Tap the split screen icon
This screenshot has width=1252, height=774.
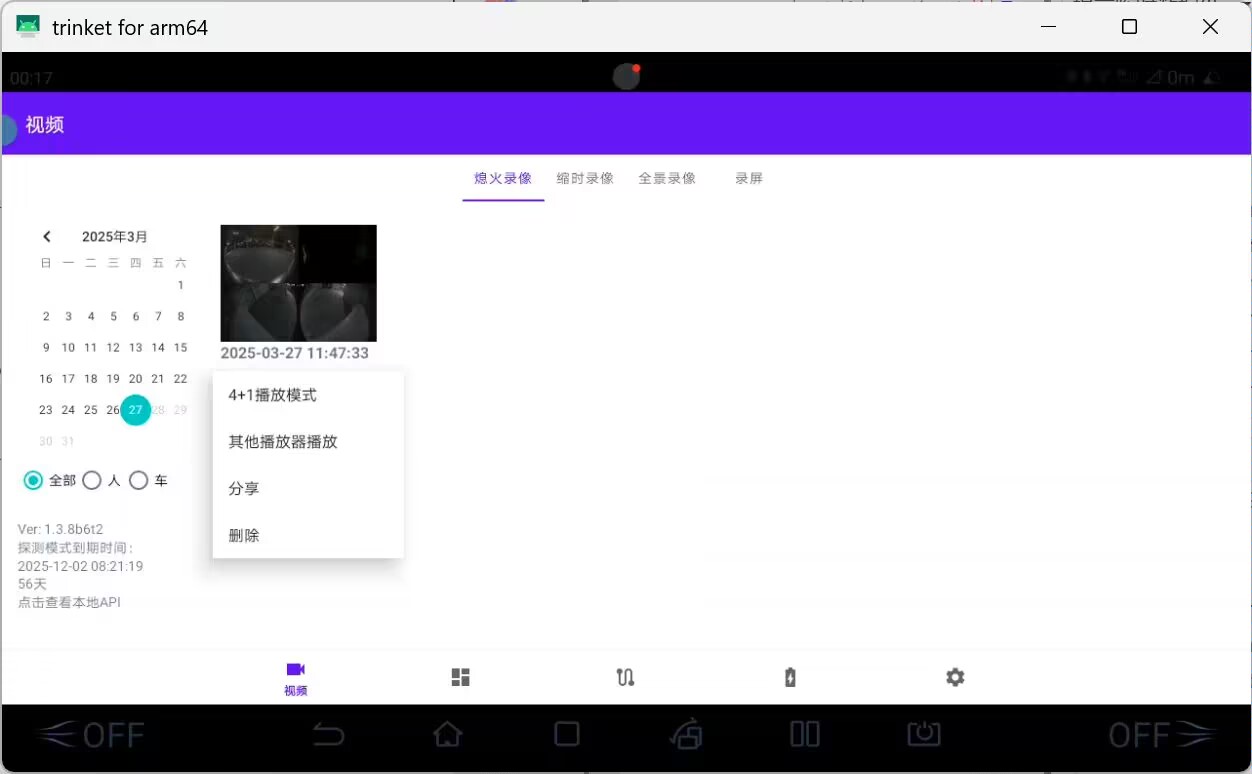[x=805, y=735]
